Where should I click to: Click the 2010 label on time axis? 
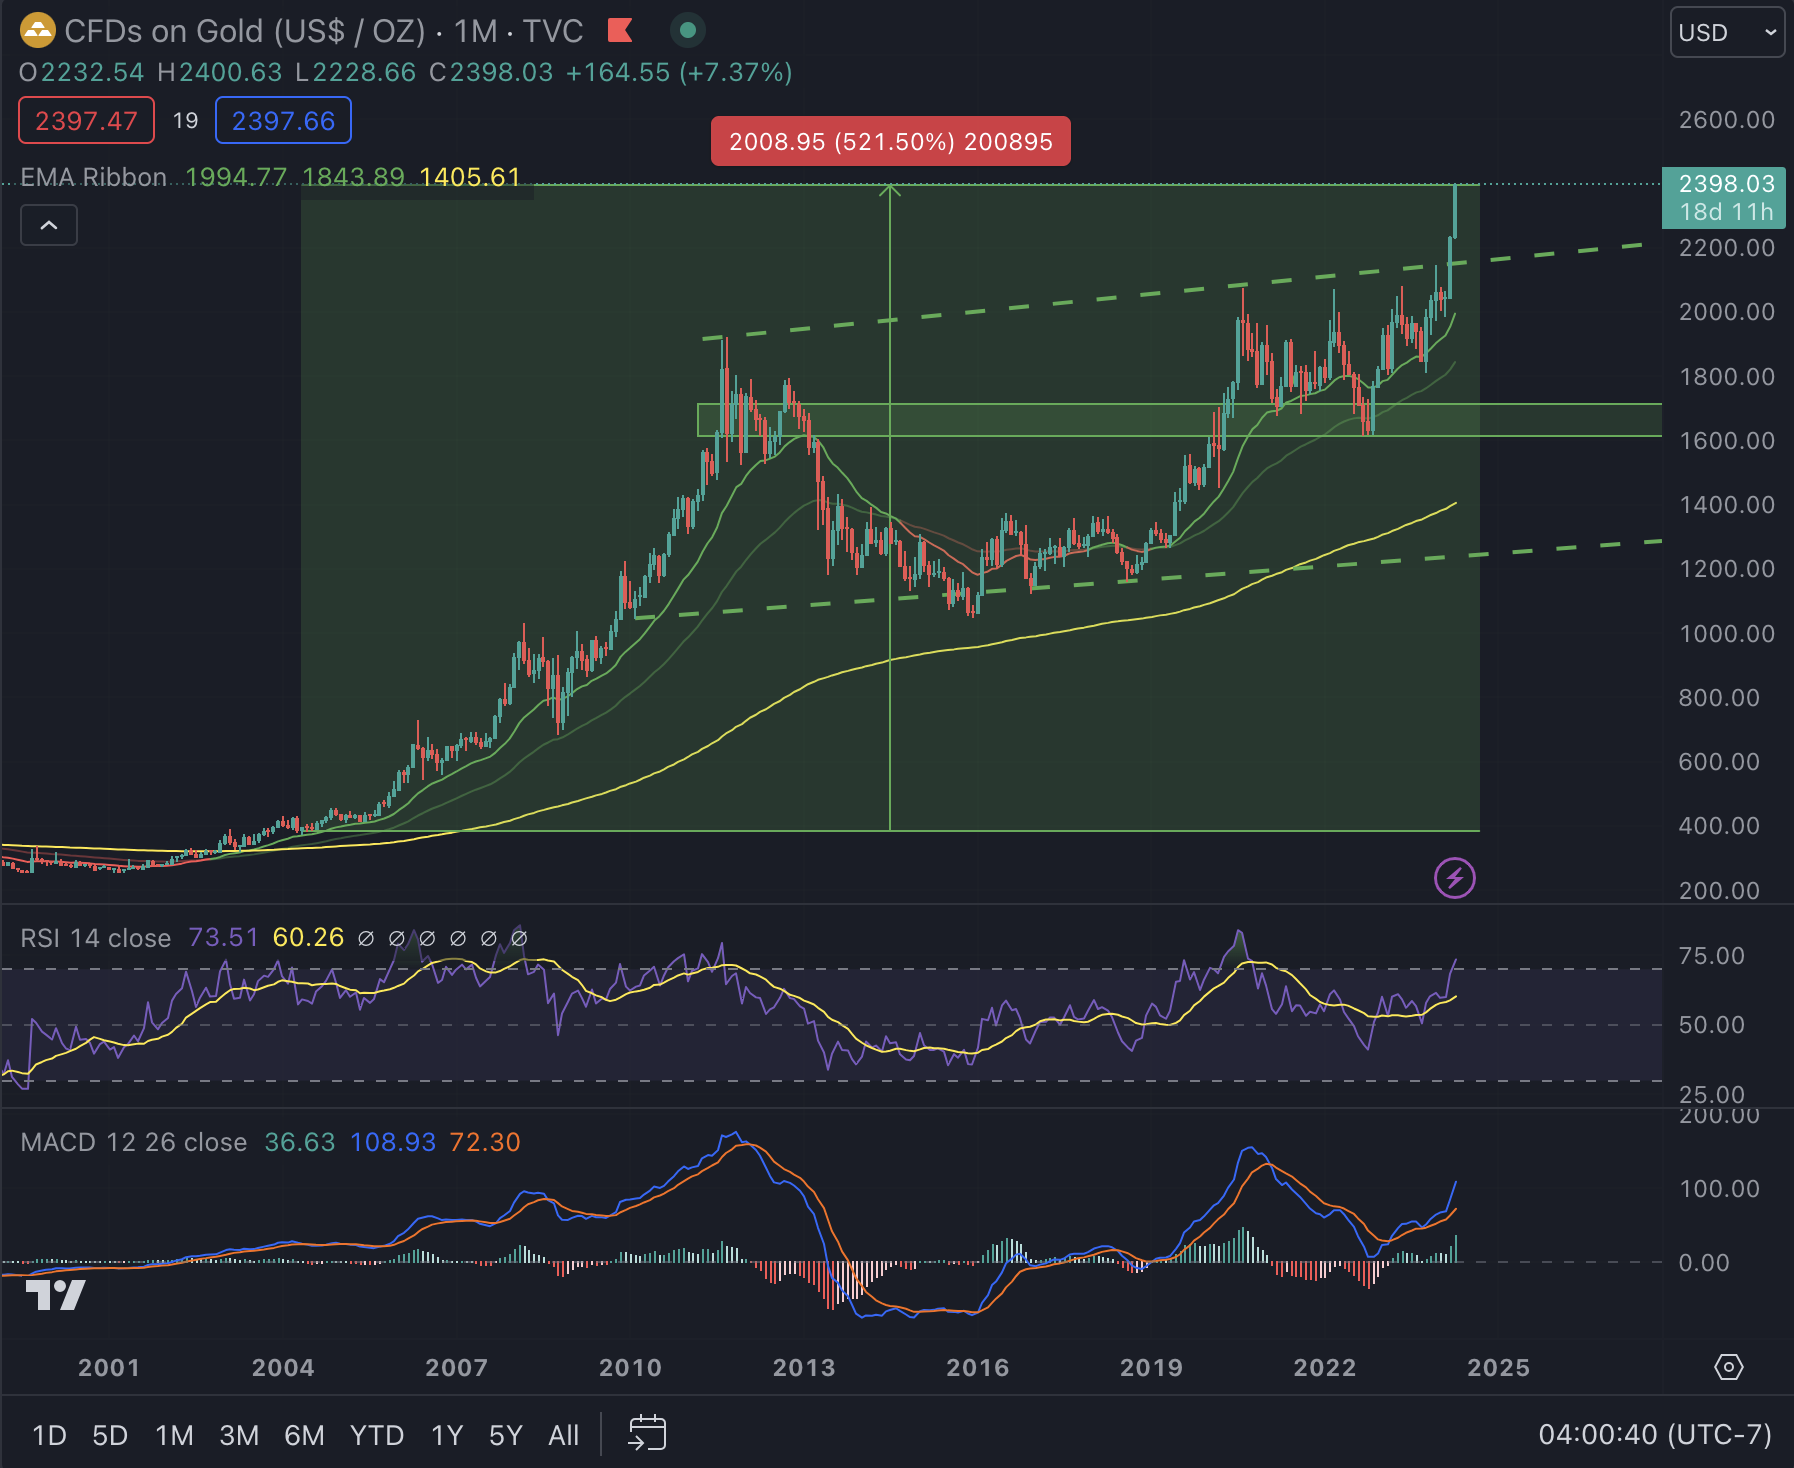(630, 1368)
